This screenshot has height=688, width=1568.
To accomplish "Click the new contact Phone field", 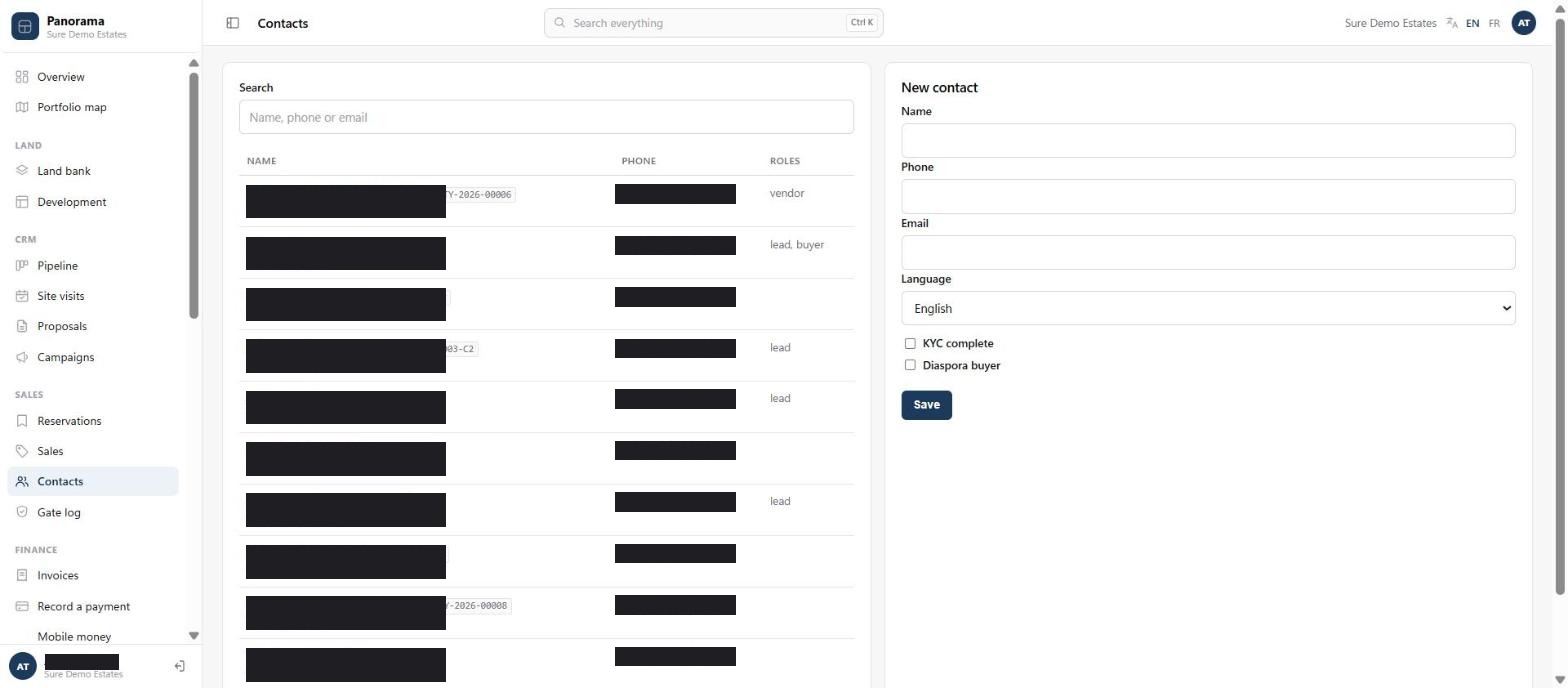I will point(1208,196).
